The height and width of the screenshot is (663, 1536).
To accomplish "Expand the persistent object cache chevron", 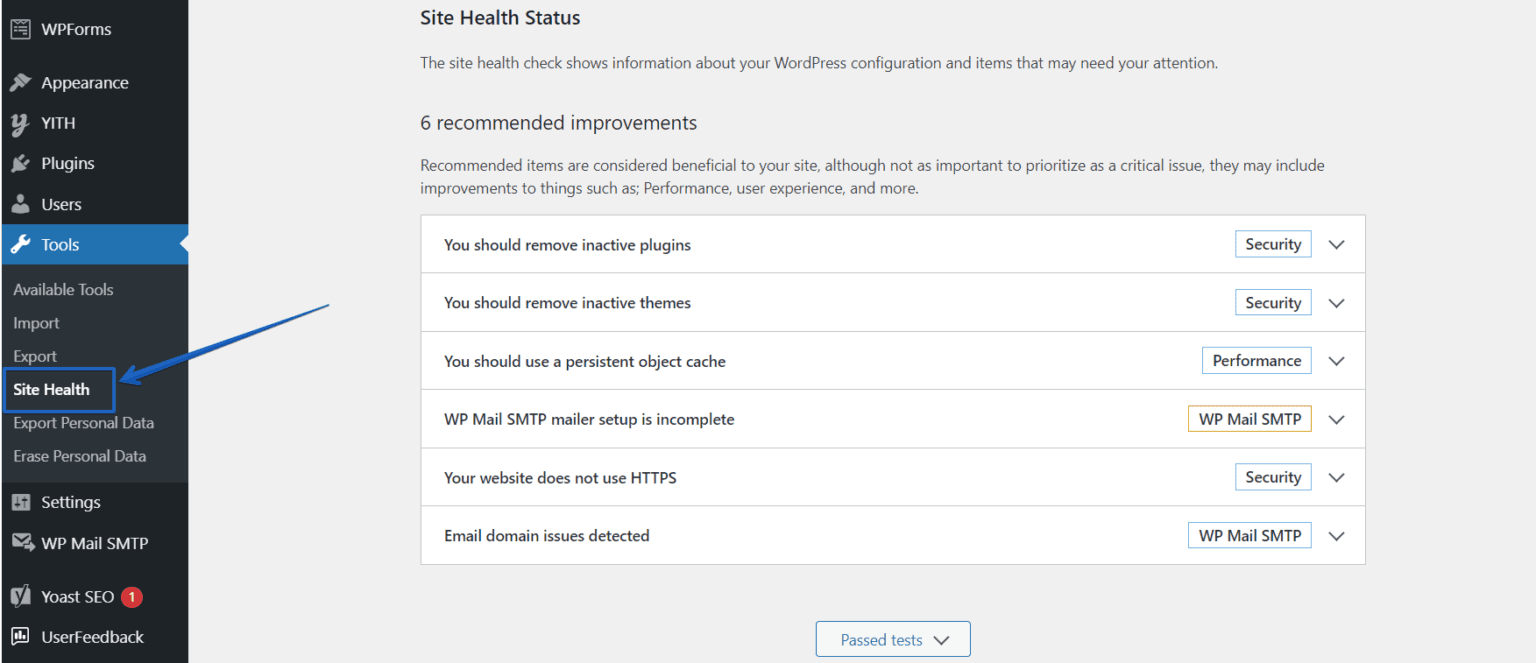I will 1336,361.
